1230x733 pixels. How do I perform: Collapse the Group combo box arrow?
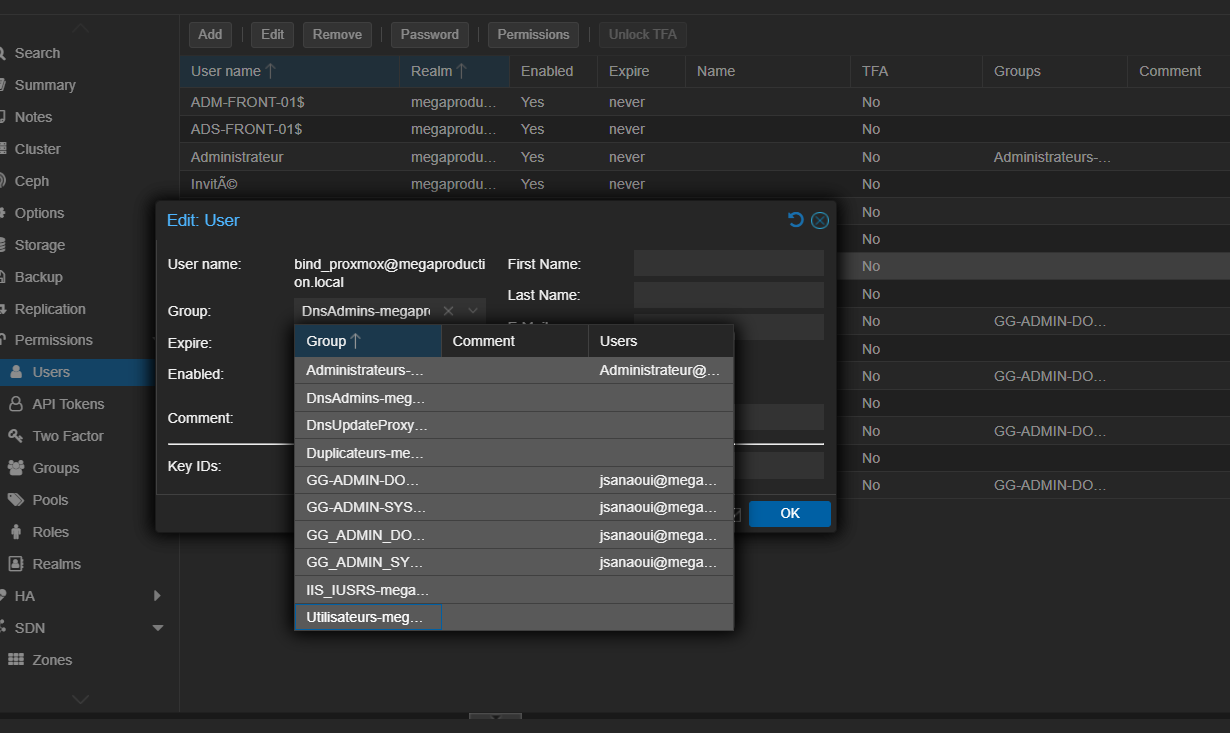(473, 311)
